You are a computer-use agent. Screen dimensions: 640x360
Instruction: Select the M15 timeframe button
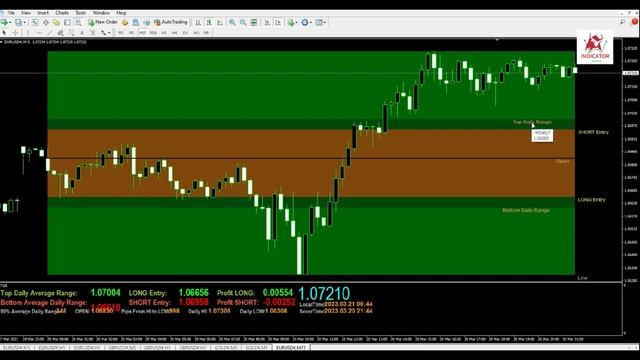(142, 33)
